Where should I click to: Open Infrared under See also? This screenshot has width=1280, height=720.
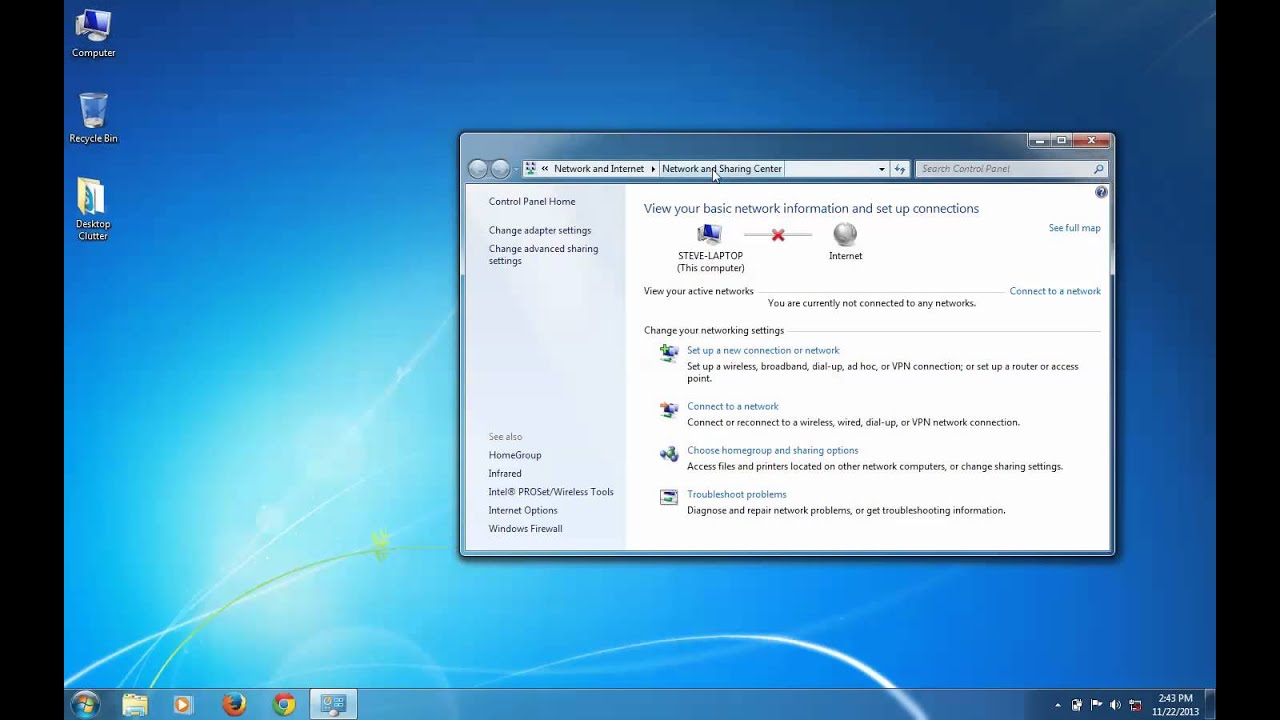click(x=505, y=474)
